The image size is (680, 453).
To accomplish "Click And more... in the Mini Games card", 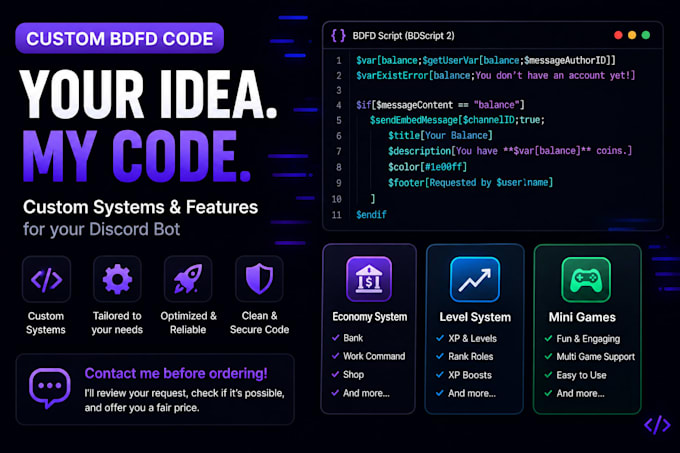I will [x=580, y=393].
